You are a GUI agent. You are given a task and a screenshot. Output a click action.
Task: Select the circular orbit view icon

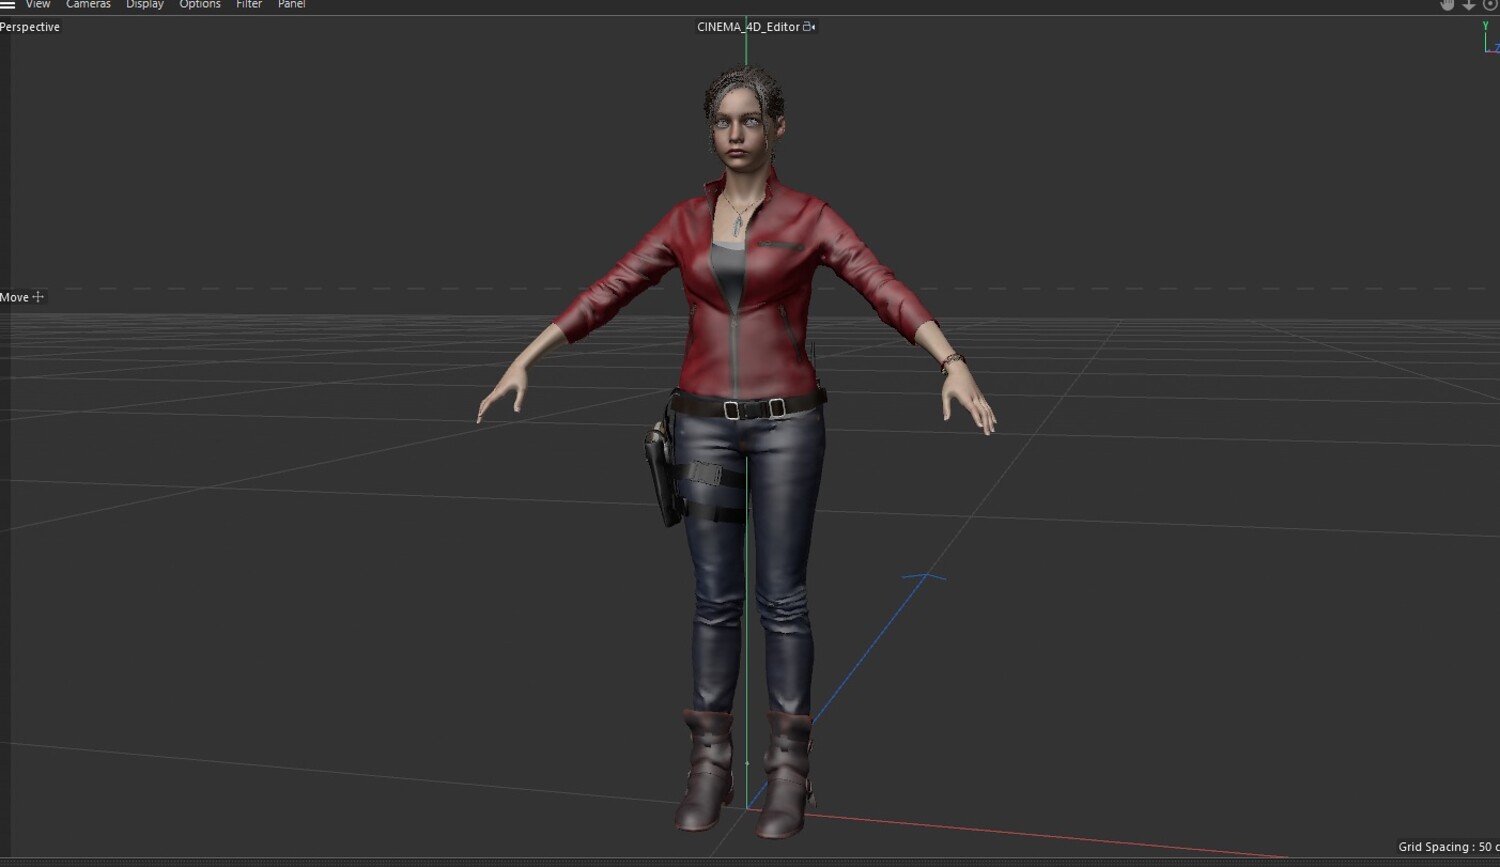pos(1490,5)
